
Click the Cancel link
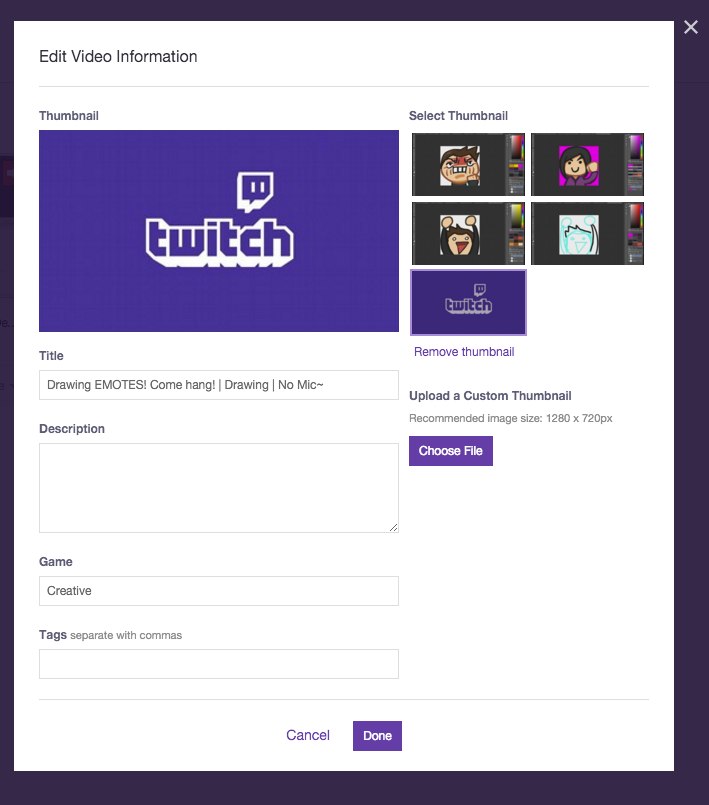tap(308, 735)
